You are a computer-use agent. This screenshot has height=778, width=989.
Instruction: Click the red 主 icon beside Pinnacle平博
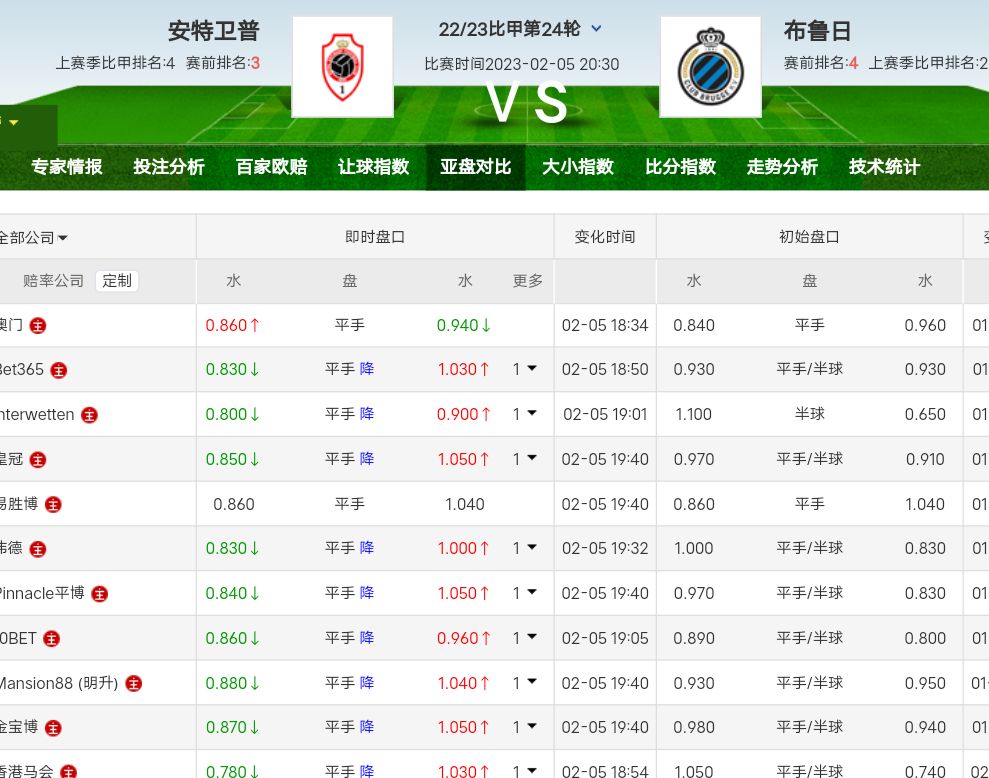click(x=100, y=594)
